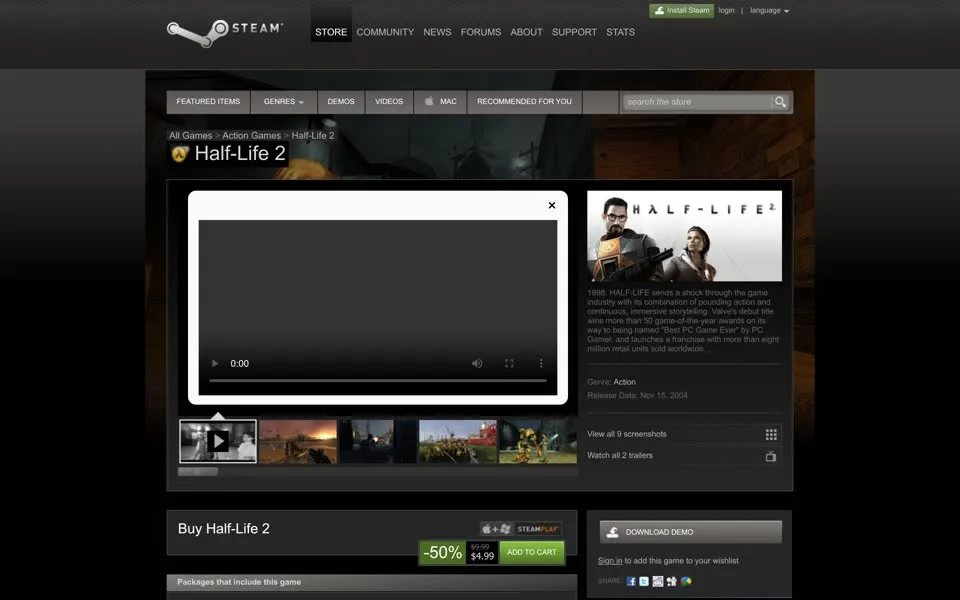Select the dark screenshot thumbnail
The height and width of the screenshot is (600, 960).
(x=378, y=441)
